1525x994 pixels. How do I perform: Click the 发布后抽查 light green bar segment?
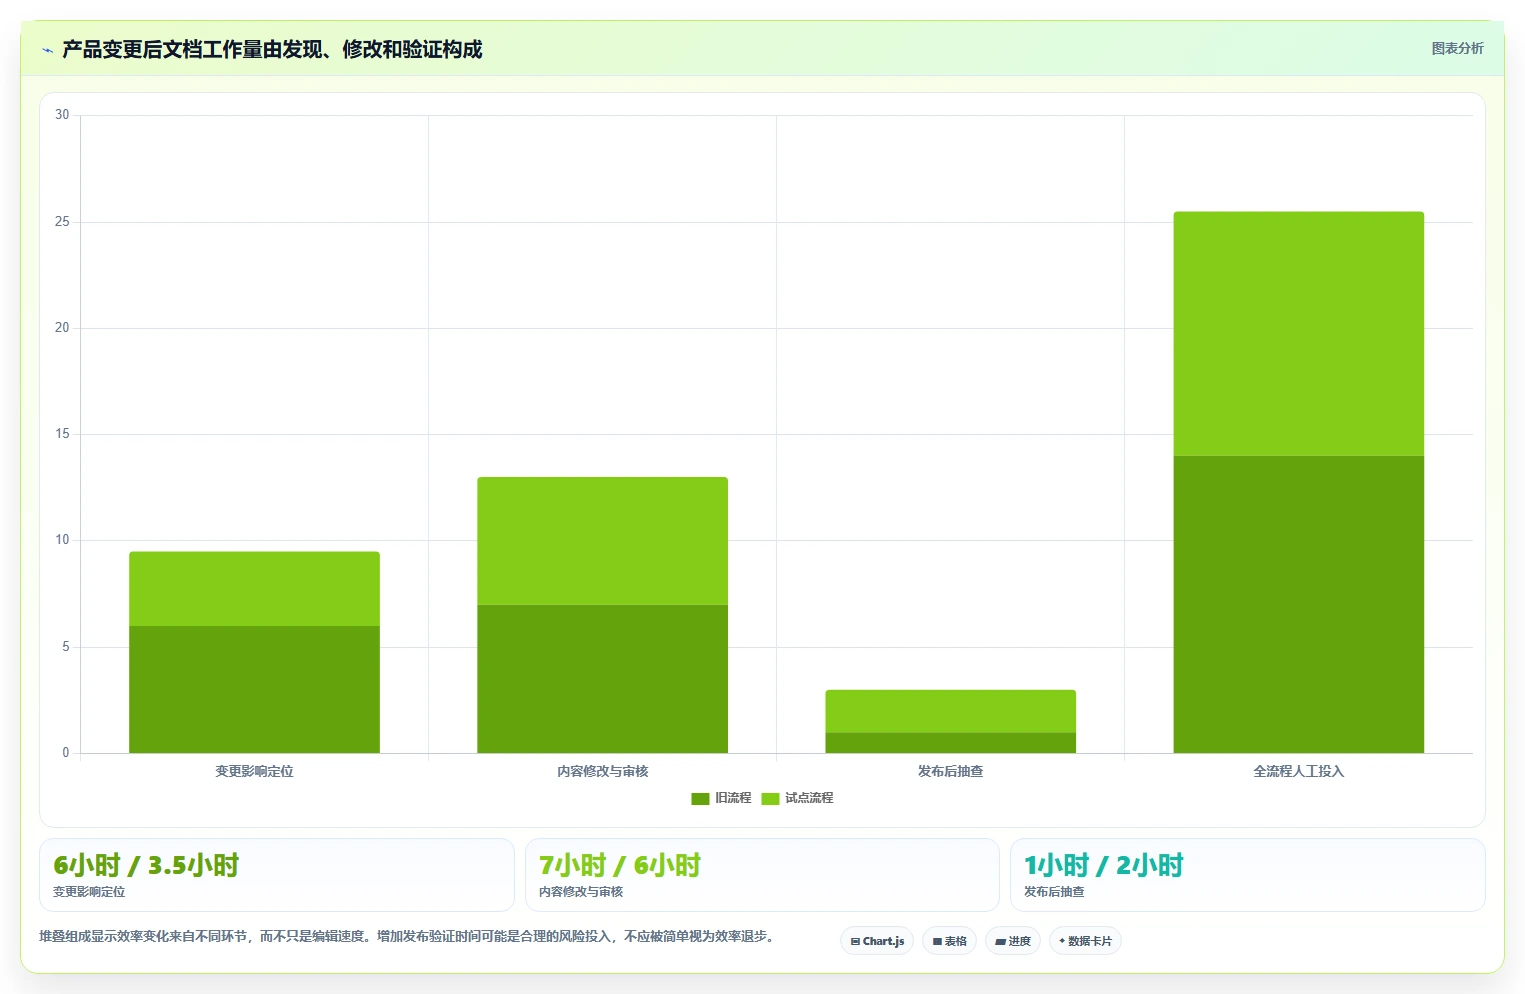coord(950,711)
